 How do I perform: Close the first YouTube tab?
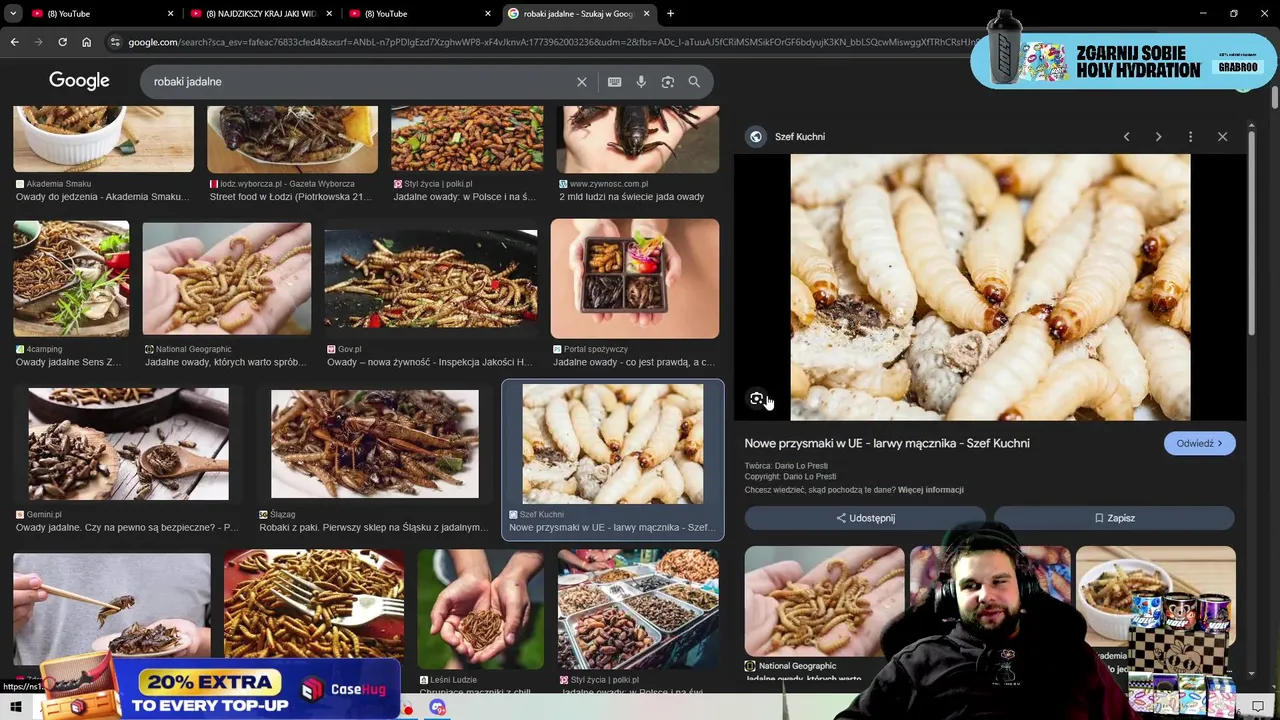tap(170, 14)
